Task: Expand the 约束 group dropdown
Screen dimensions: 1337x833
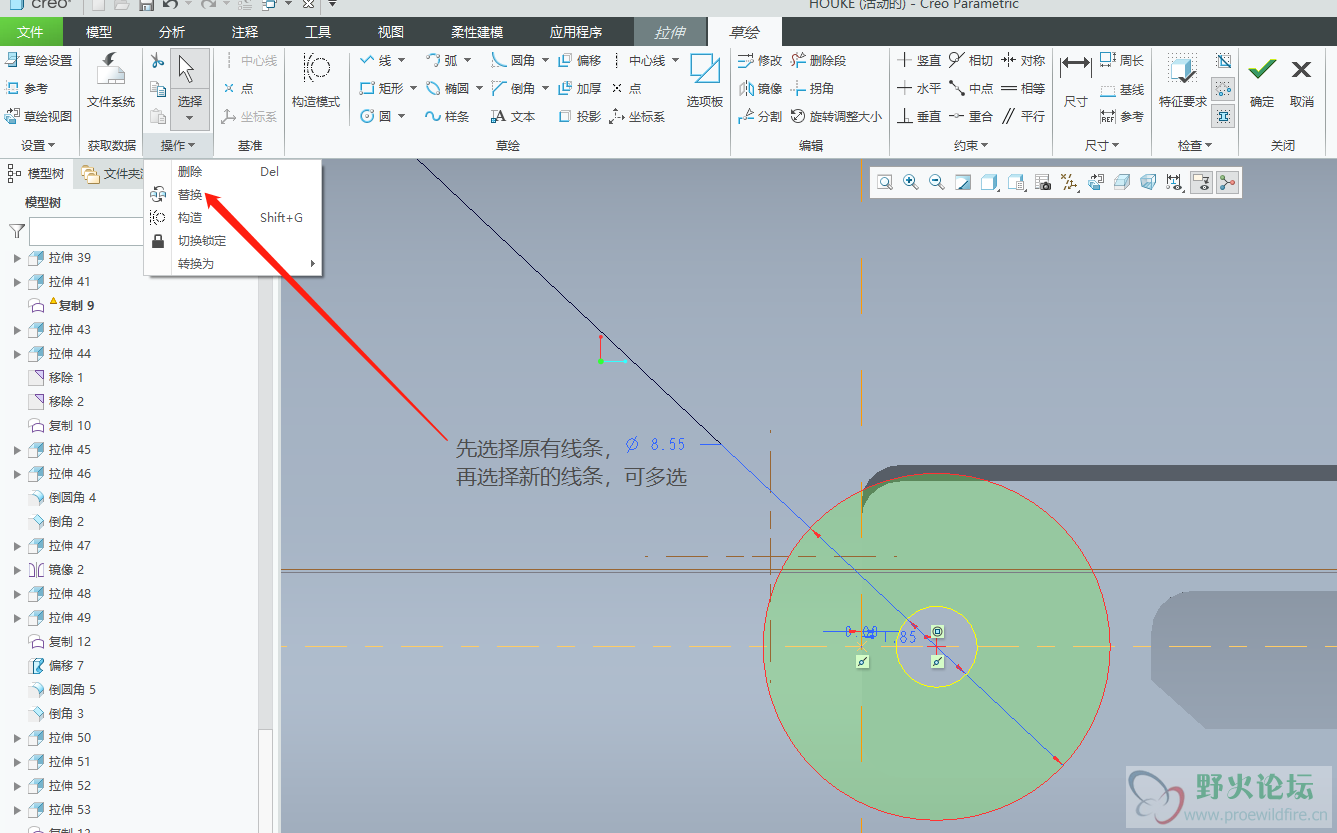Action: coord(970,145)
